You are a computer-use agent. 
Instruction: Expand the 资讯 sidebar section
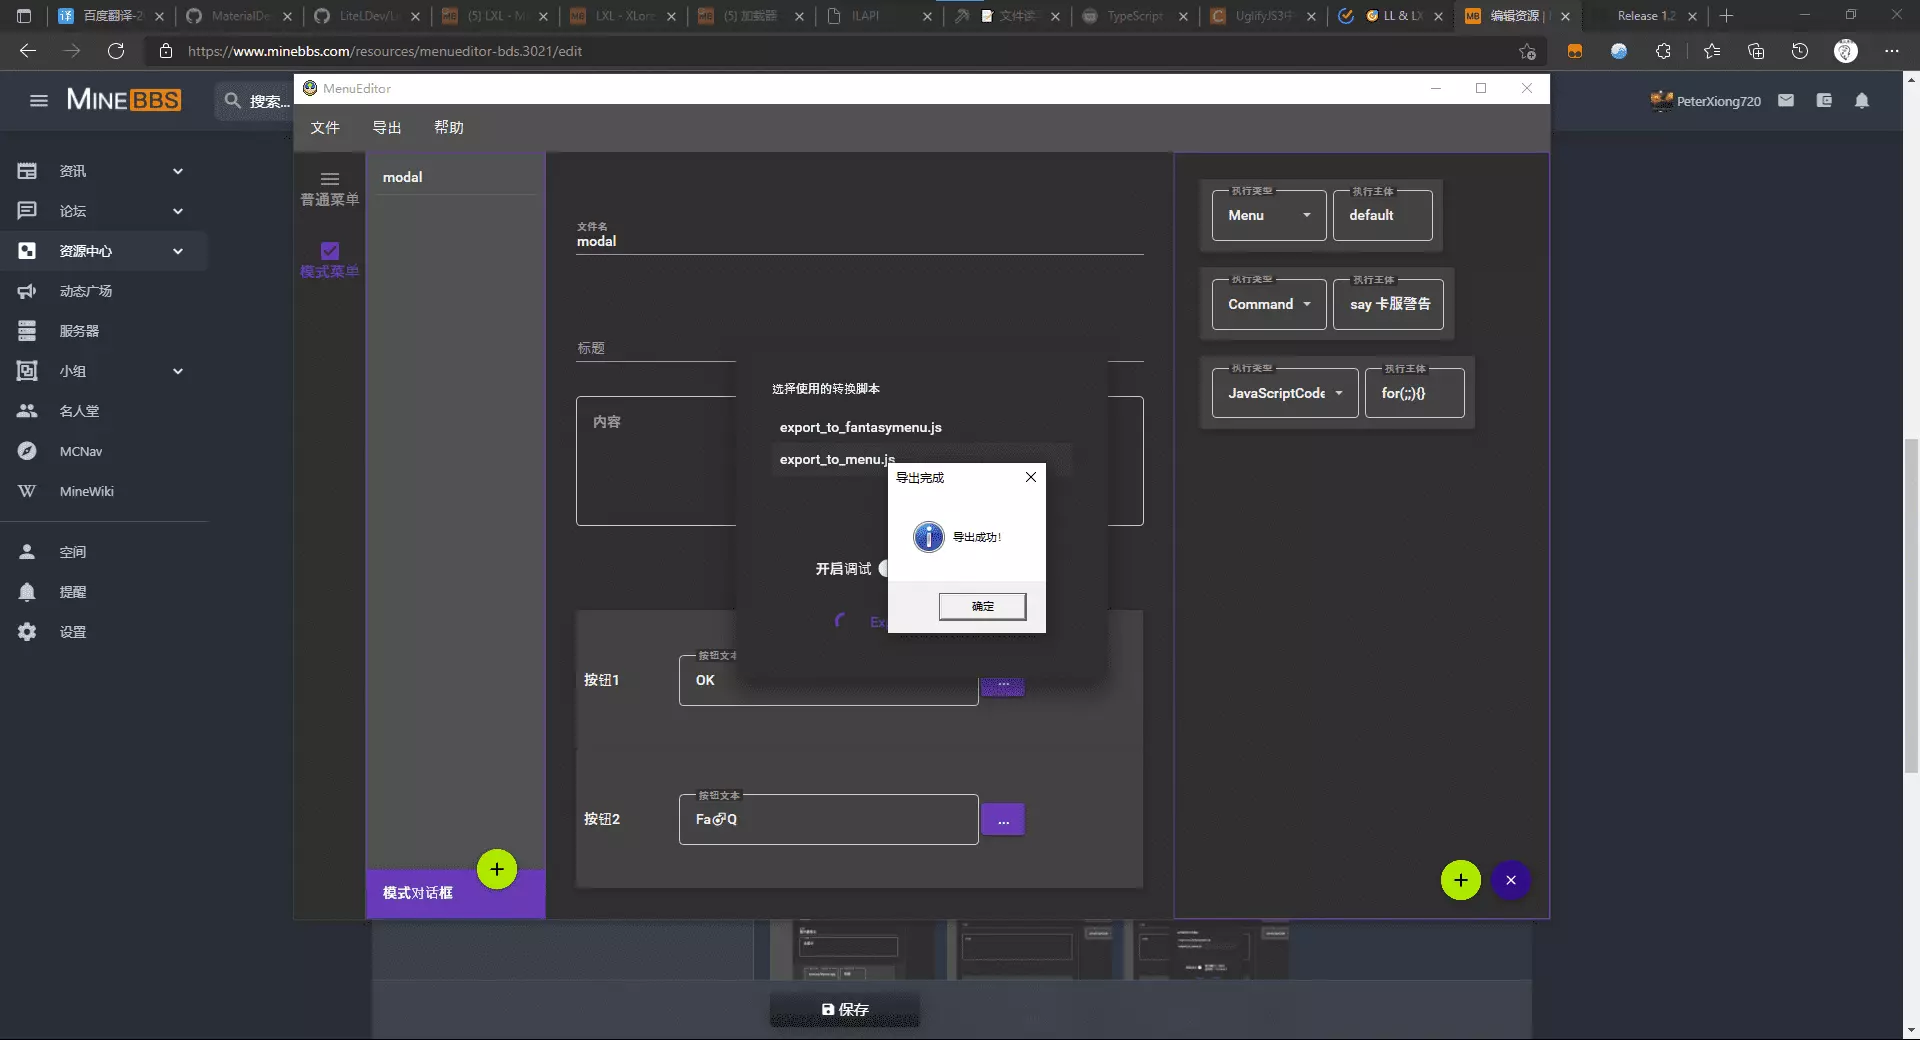[178, 171]
